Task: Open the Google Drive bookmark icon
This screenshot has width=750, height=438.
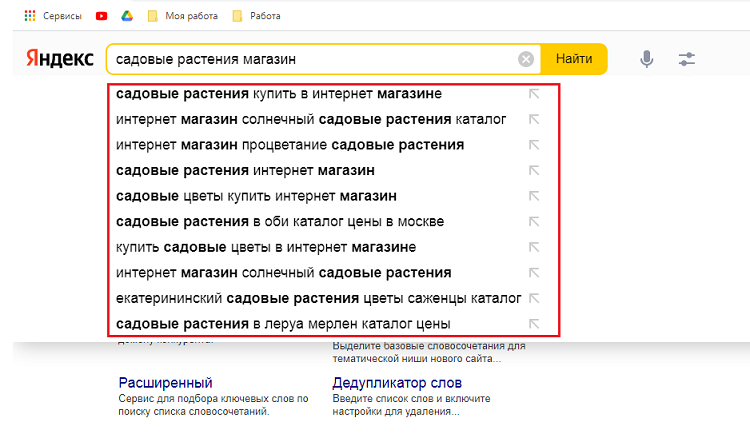Action: coord(127,16)
